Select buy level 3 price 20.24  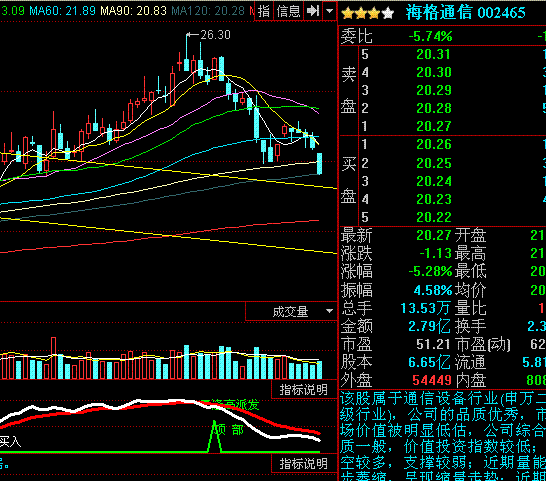click(434, 181)
